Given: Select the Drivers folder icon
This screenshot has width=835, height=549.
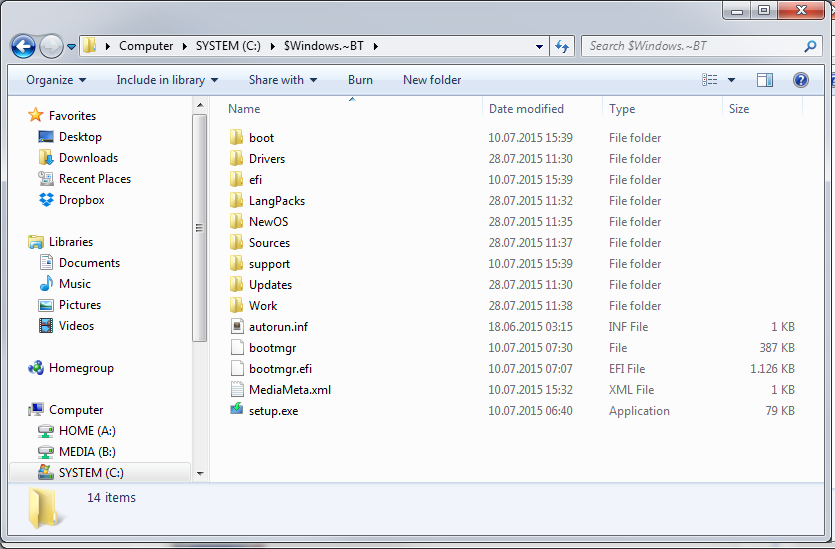Looking at the screenshot, I should tap(236, 159).
